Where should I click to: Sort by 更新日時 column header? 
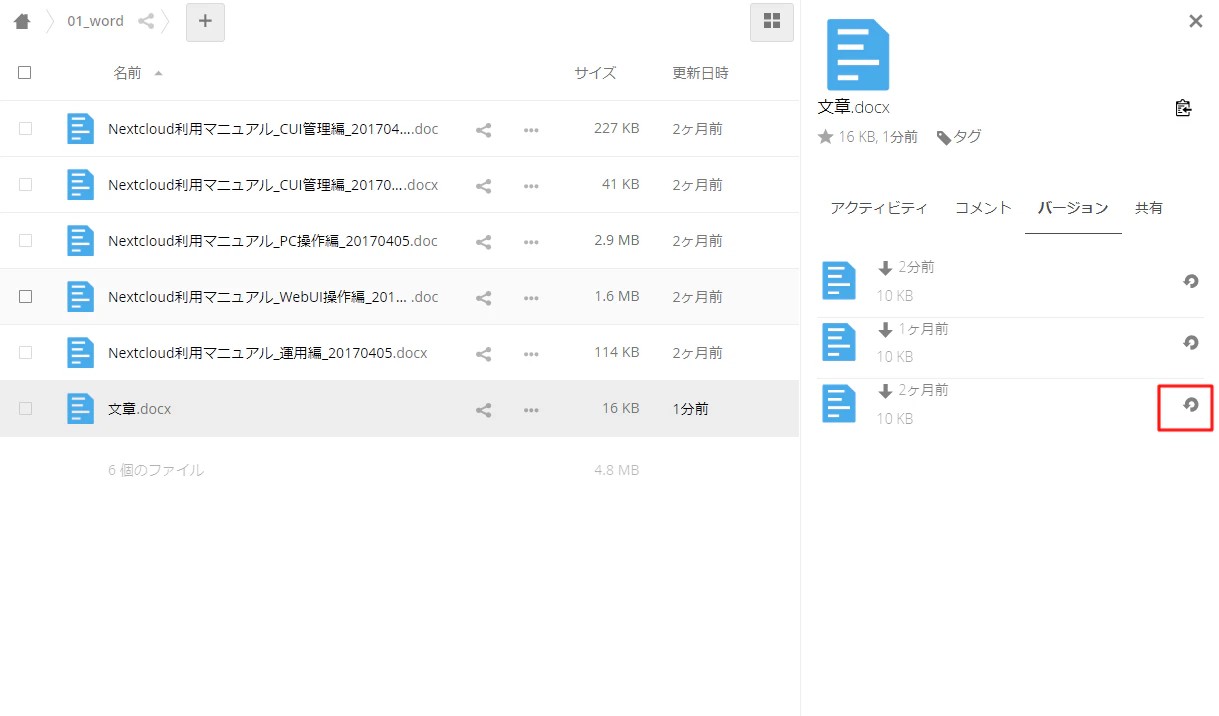coord(700,73)
